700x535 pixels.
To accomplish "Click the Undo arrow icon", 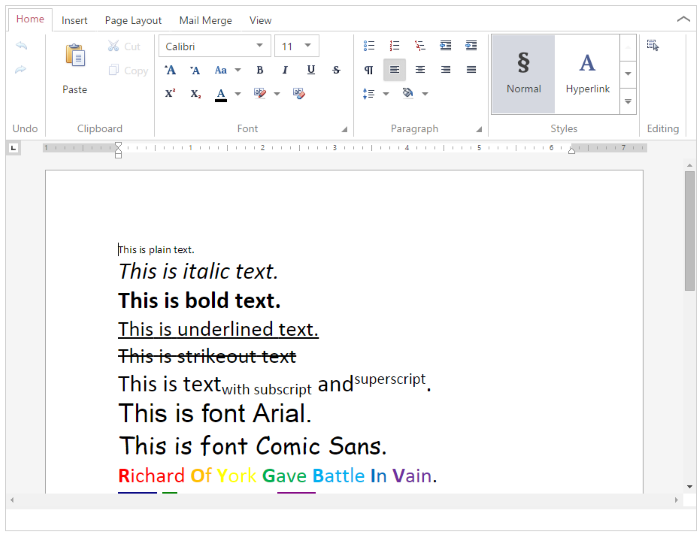I will coord(21,46).
